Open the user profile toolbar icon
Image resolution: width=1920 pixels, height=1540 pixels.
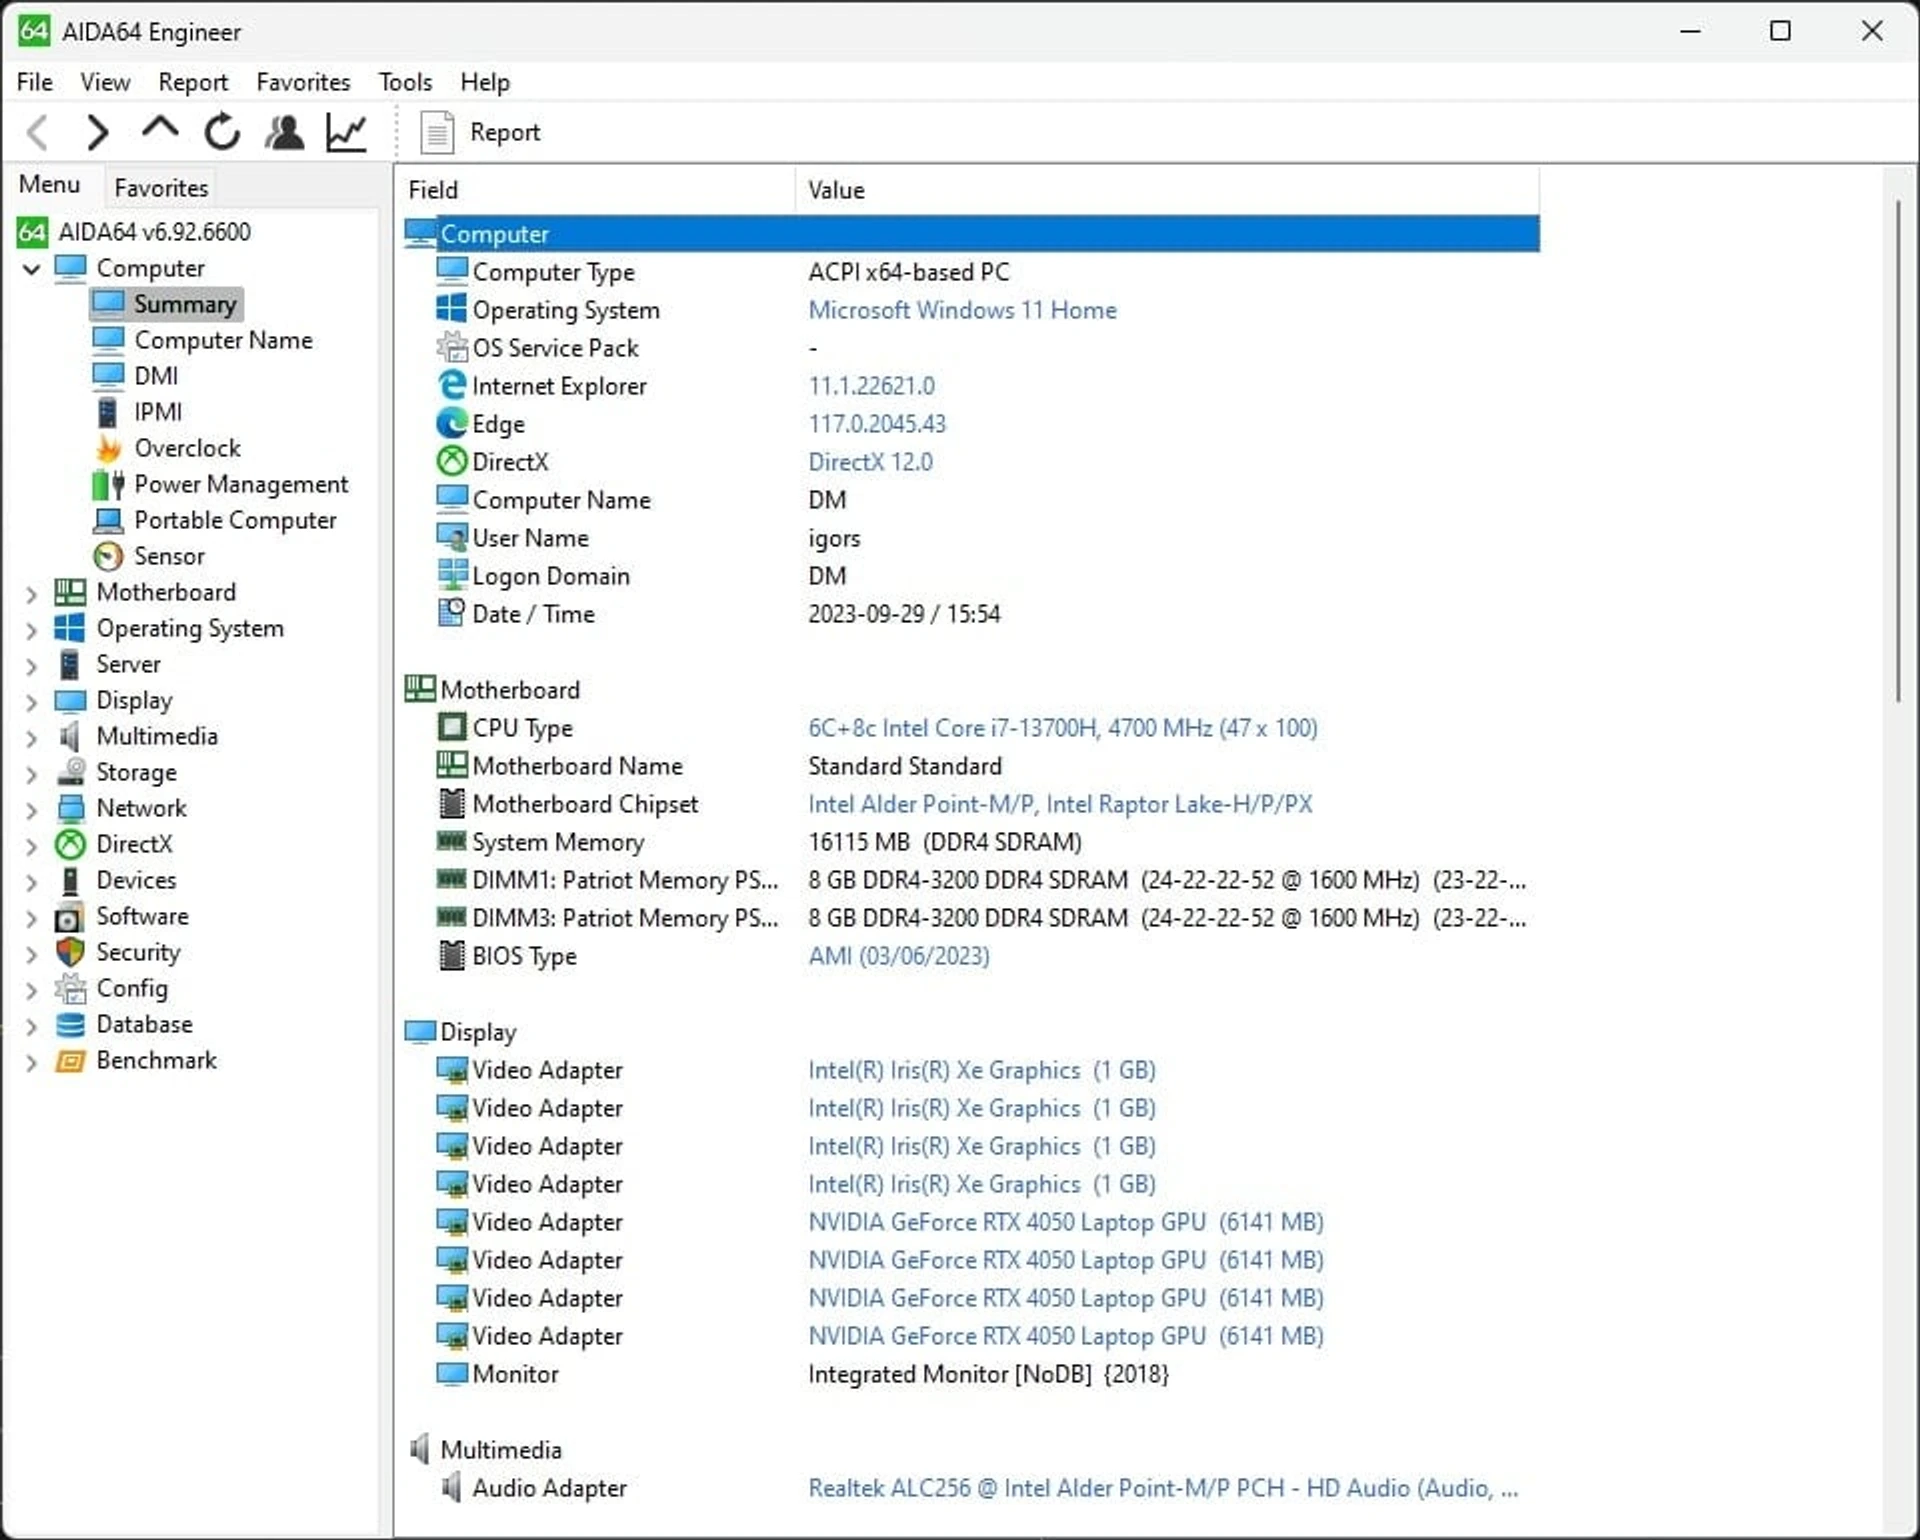(x=285, y=132)
